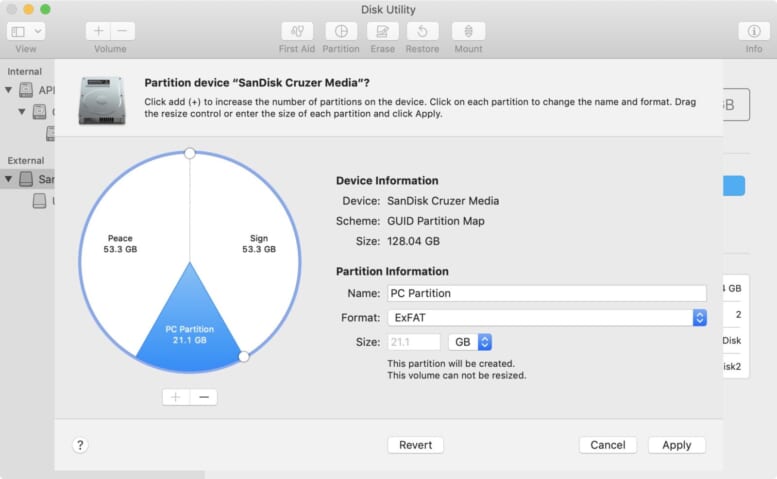Click the partition Size field
Viewport: 777px width, 479px height.
(414, 342)
